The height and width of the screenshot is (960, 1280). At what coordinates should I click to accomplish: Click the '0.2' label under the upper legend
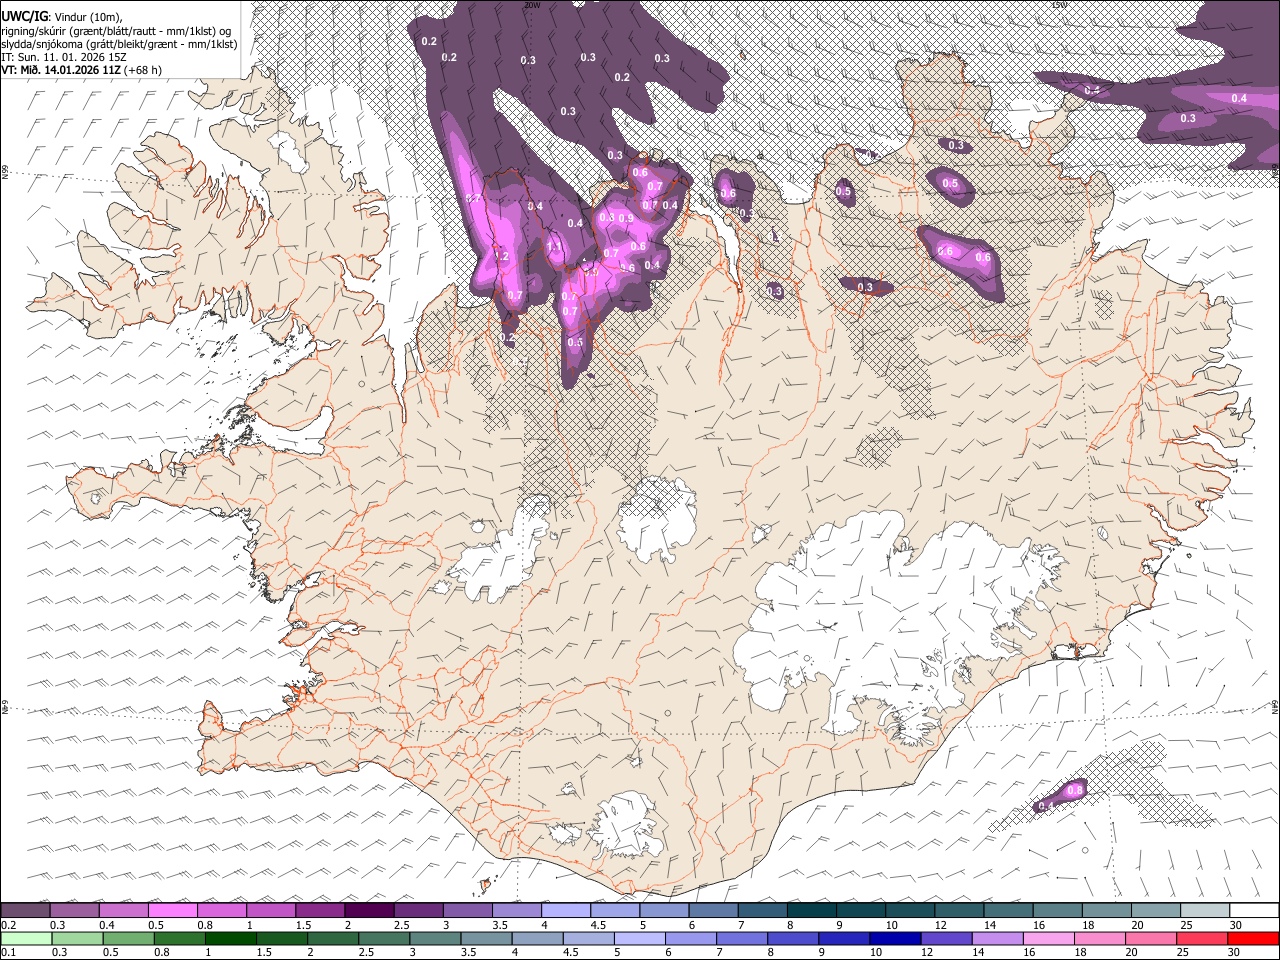8,925
